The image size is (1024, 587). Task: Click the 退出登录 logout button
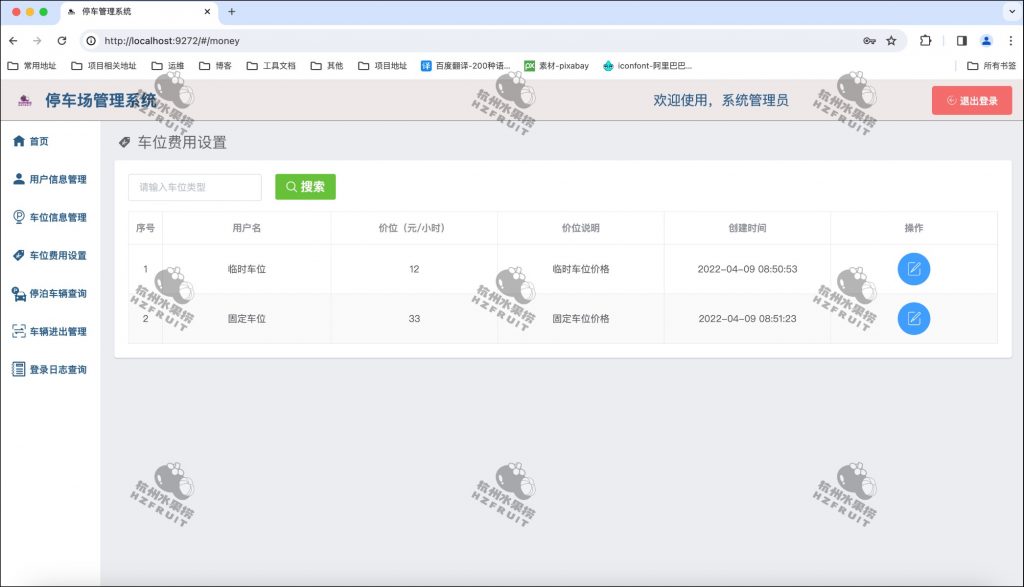point(971,100)
